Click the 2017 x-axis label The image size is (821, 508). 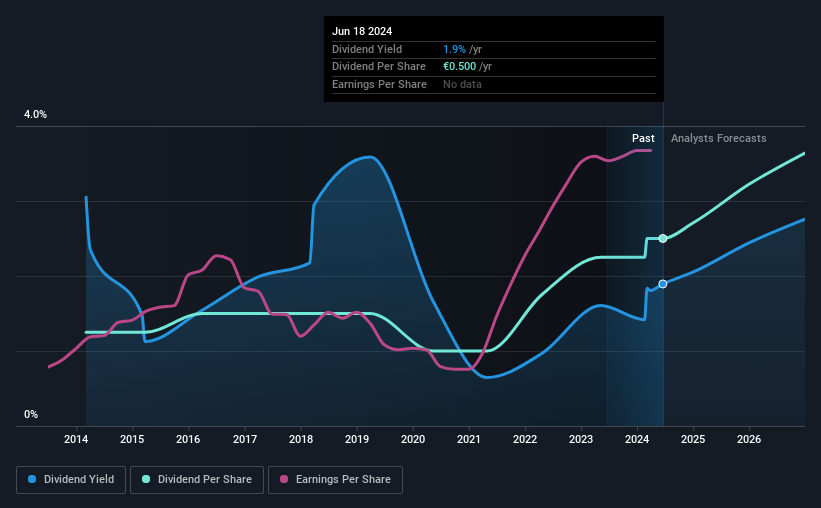[245, 439]
